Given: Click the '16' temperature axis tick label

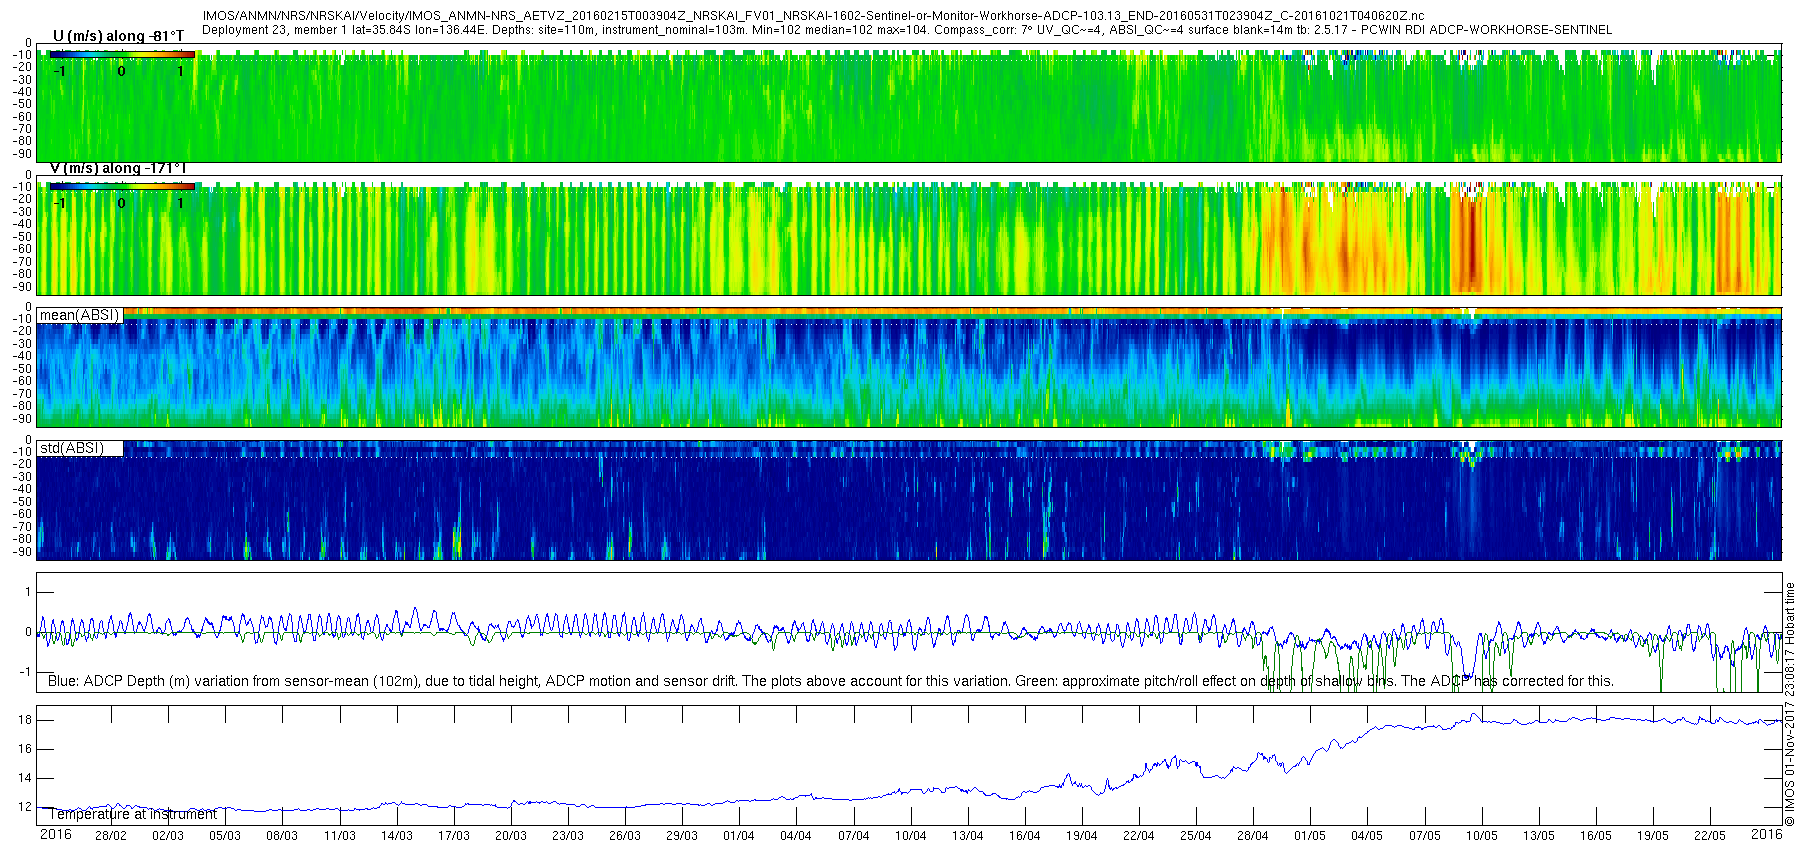Looking at the screenshot, I should [25, 749].
